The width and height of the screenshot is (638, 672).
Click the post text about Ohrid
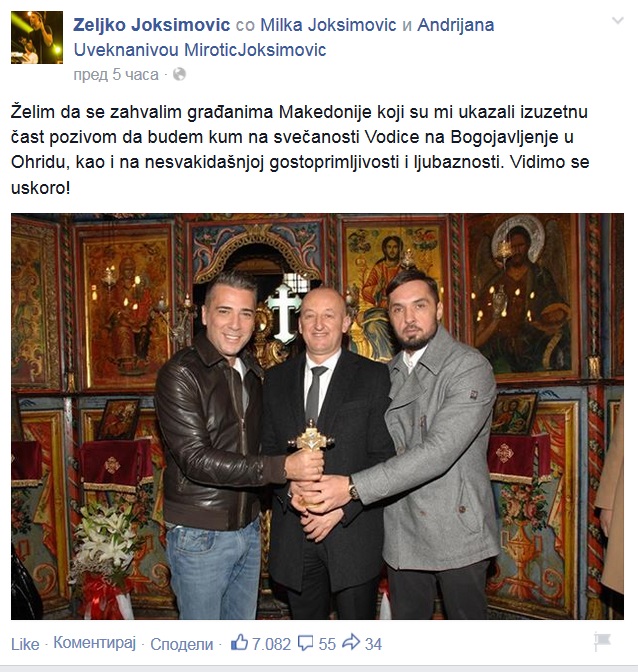click(x=300, y=150)
